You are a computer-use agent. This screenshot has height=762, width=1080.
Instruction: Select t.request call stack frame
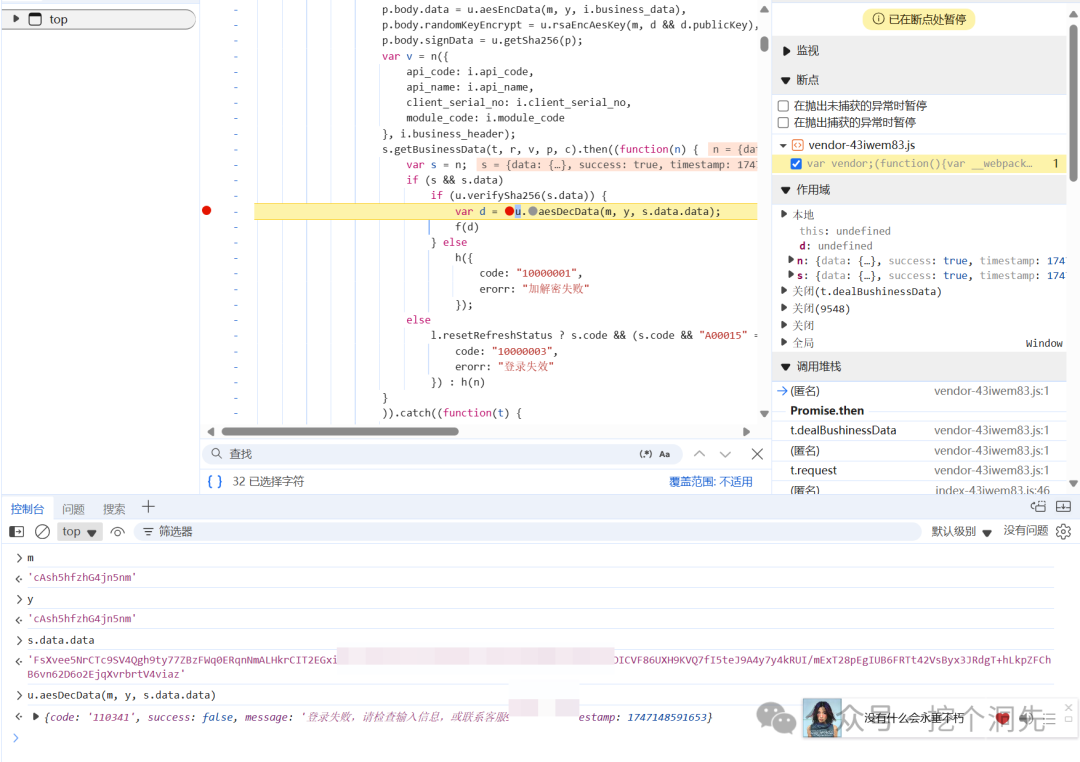point(920,471)
